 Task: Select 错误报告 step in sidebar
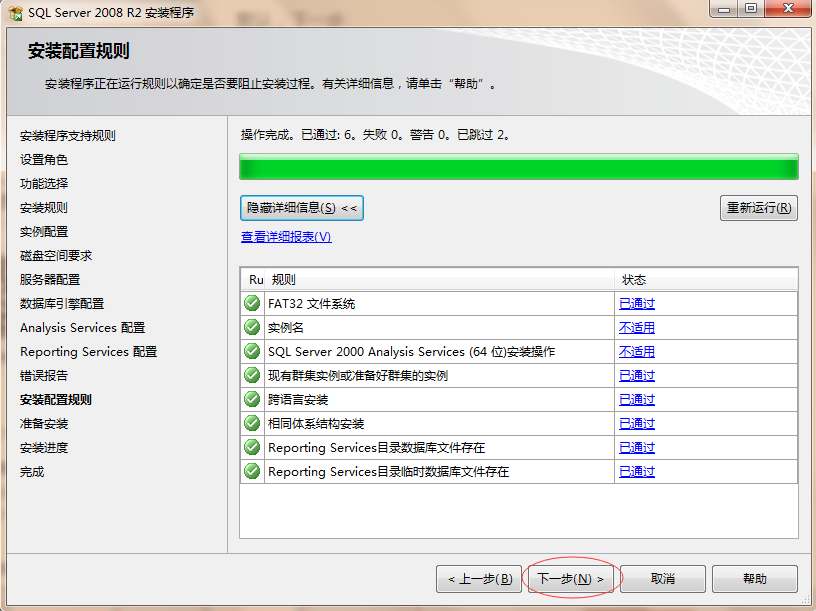44,376
